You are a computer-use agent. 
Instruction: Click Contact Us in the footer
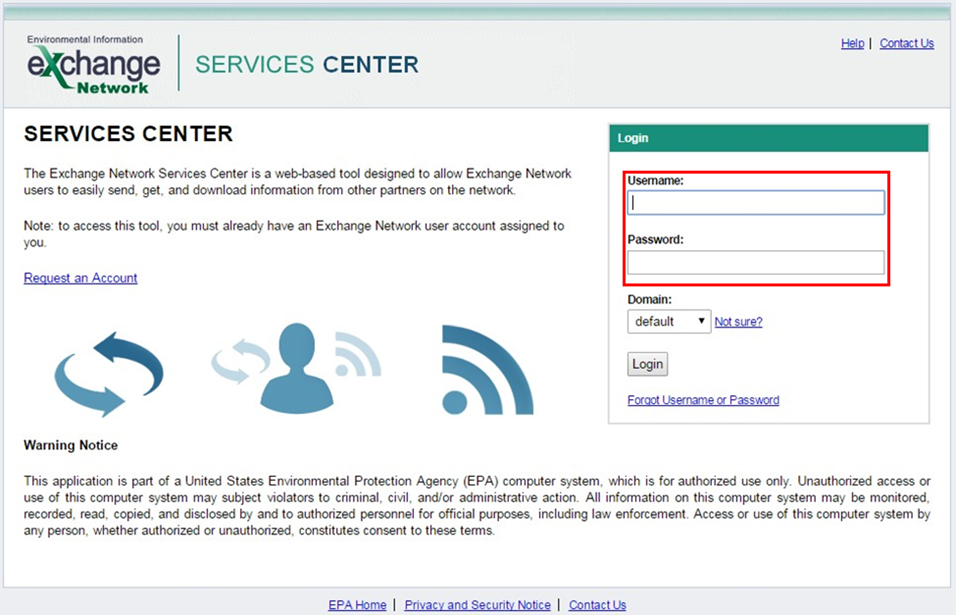tap(597, 604)
